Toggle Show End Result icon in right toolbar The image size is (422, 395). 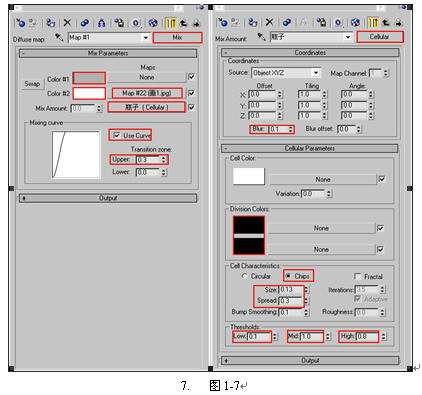[x=373, y=22]
